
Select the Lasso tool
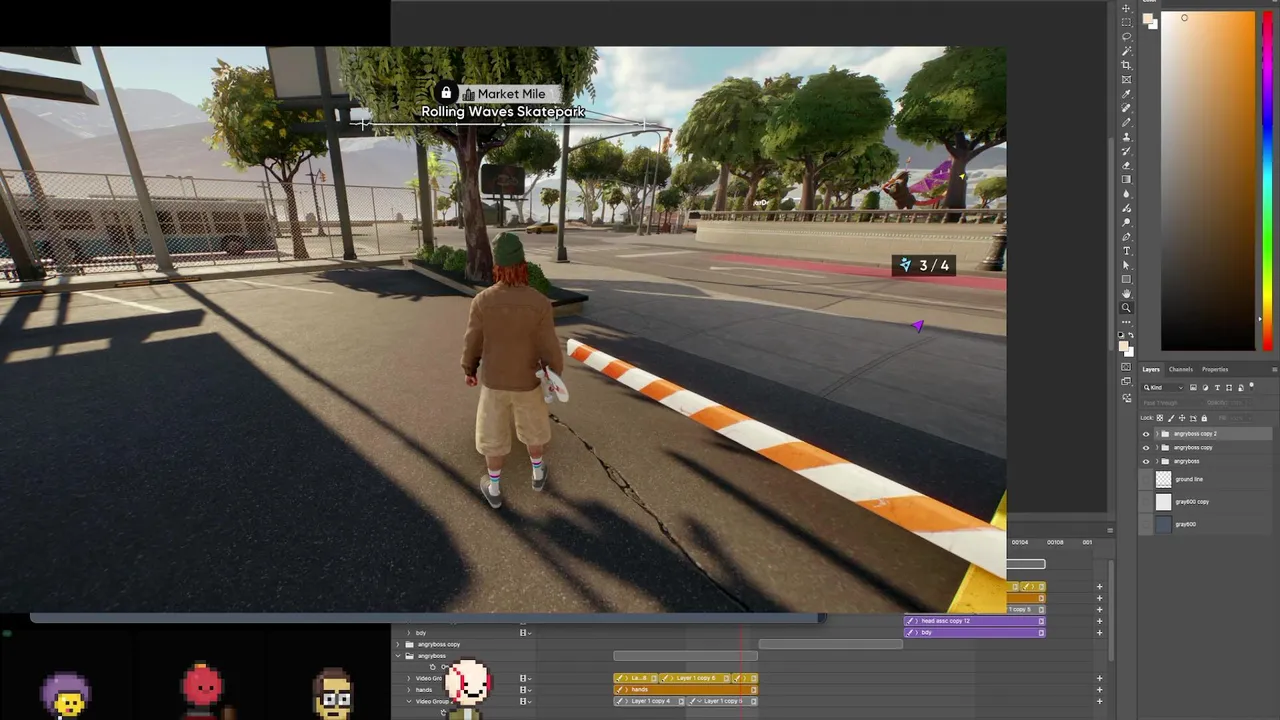[x=1127, y=36]
